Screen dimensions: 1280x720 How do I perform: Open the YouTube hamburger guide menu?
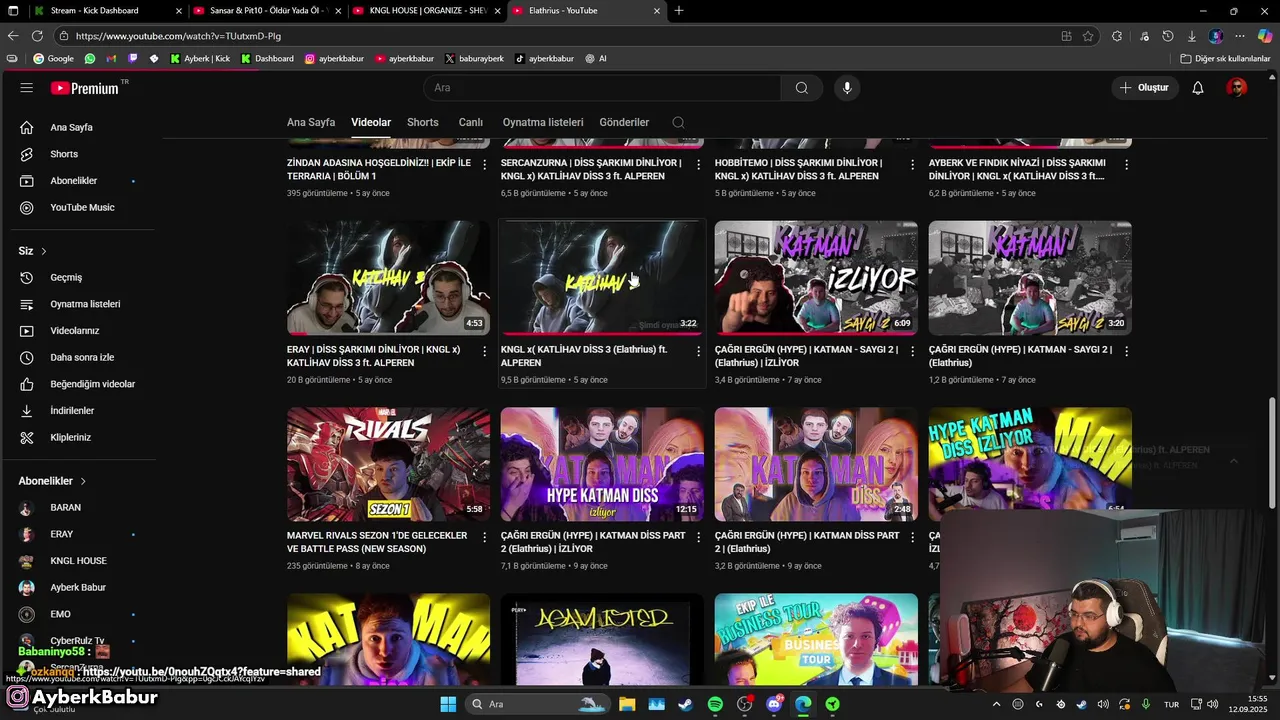[27, 88]
